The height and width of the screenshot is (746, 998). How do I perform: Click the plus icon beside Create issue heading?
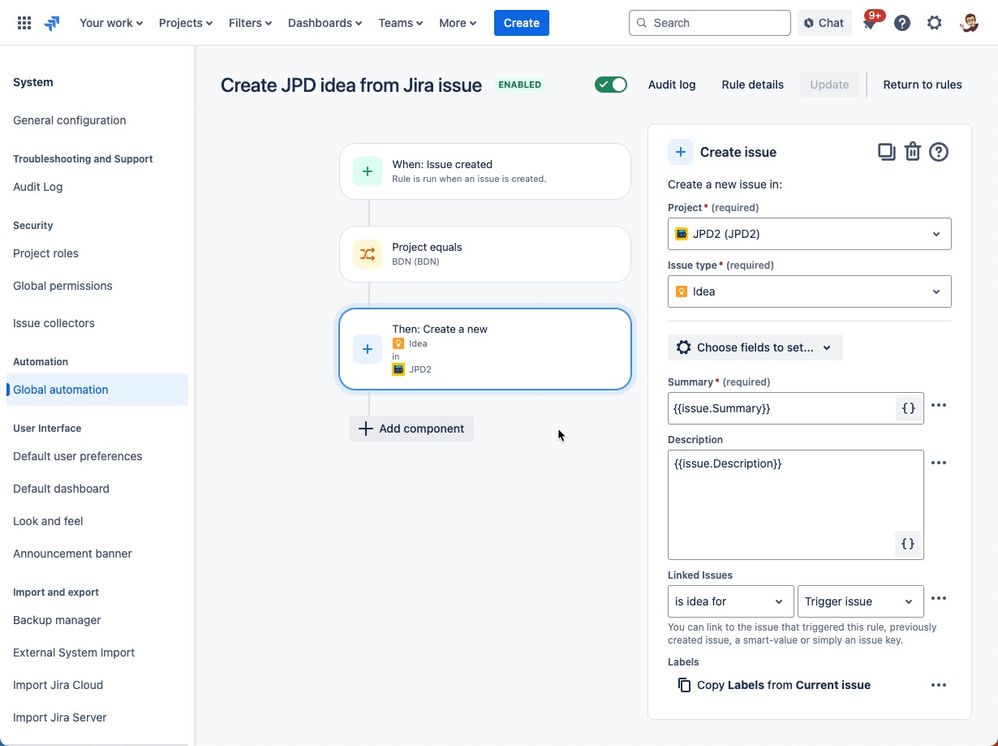[680, 152]
